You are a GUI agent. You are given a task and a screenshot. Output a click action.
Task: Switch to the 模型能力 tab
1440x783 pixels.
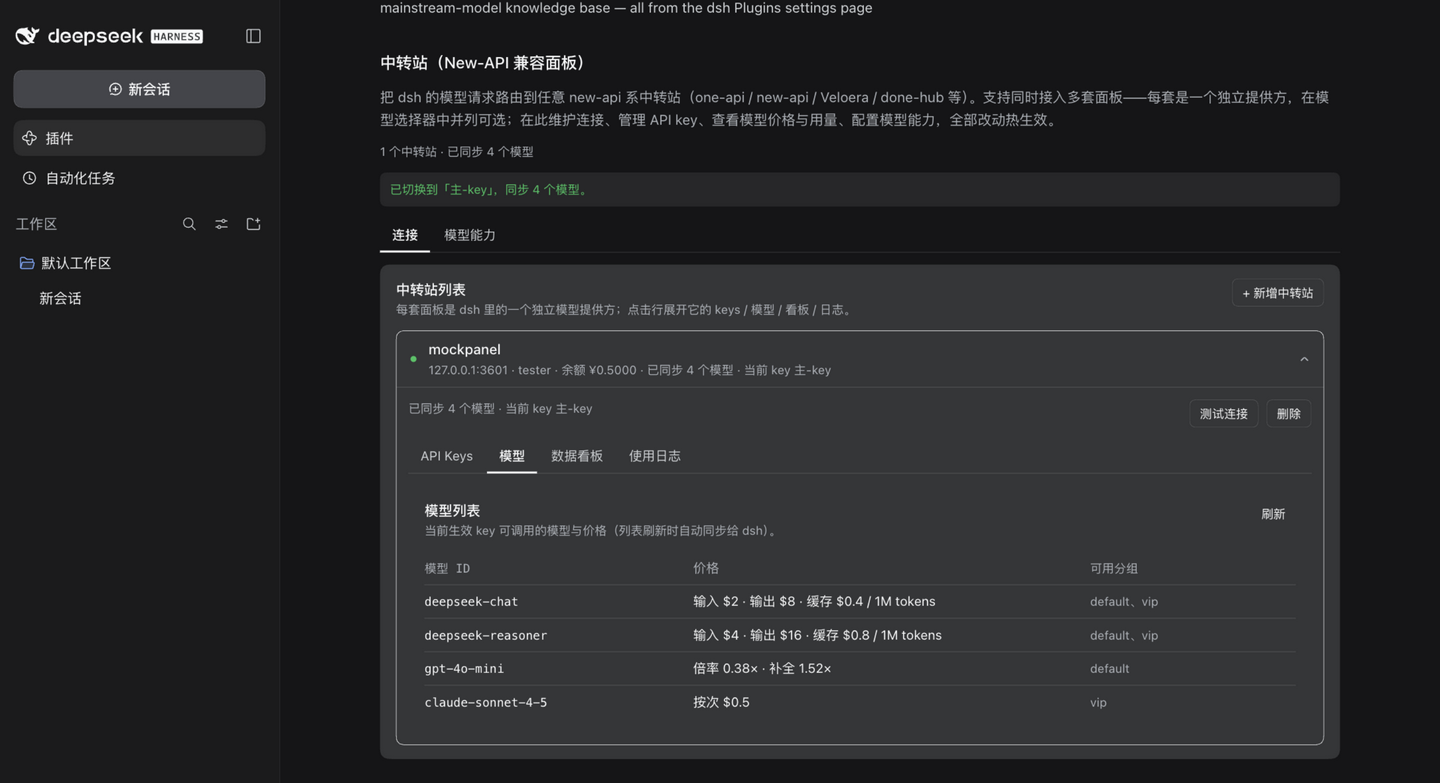click(470, 235)
